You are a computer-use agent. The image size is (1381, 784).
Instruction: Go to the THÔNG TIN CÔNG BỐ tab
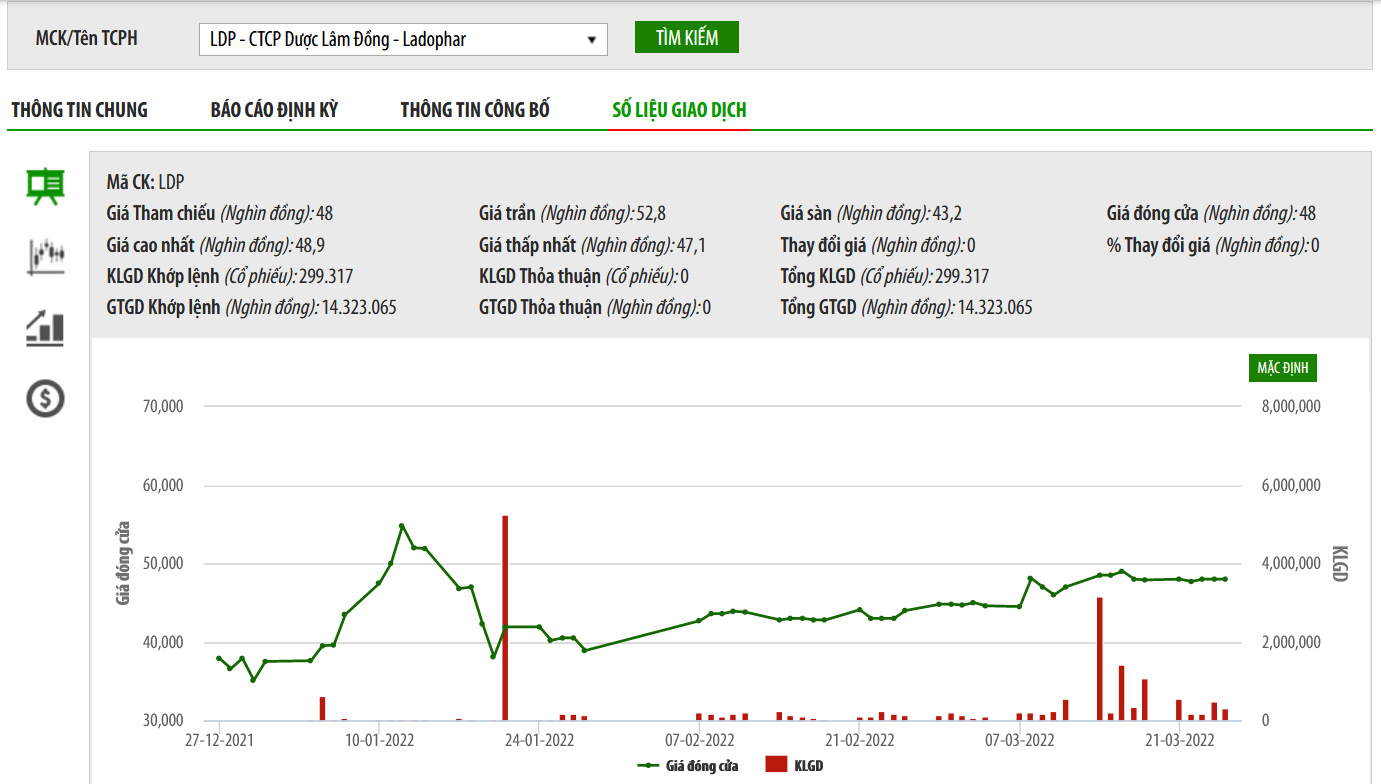(475, 110)
